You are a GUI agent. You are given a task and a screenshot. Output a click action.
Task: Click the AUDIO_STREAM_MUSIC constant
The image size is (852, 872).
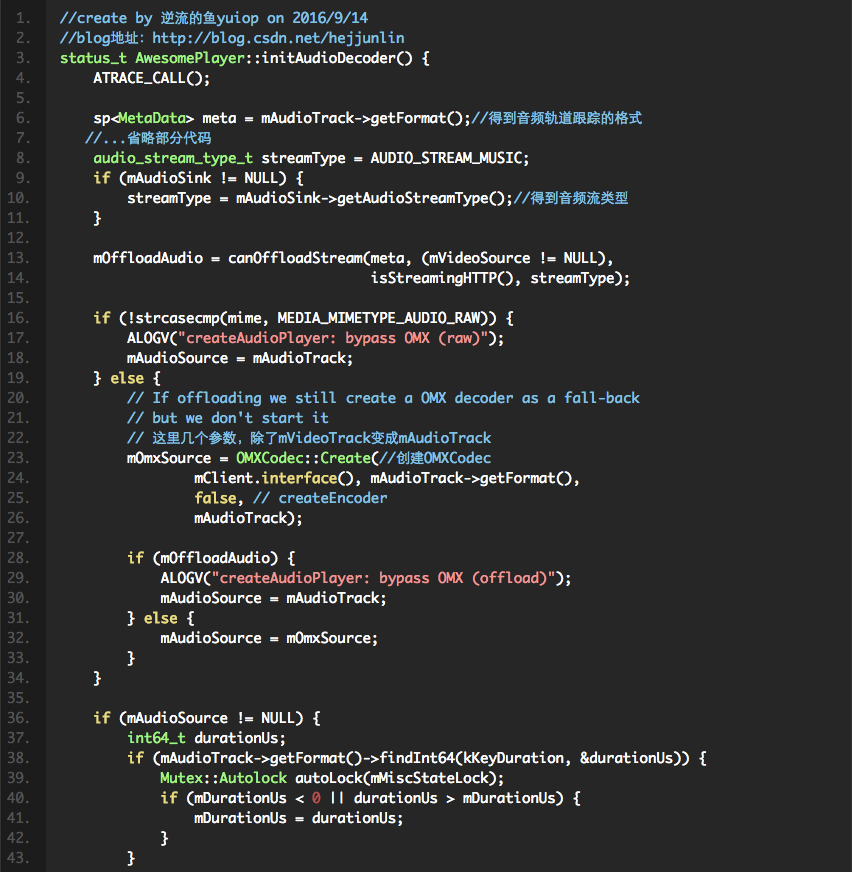pos(449,158)
